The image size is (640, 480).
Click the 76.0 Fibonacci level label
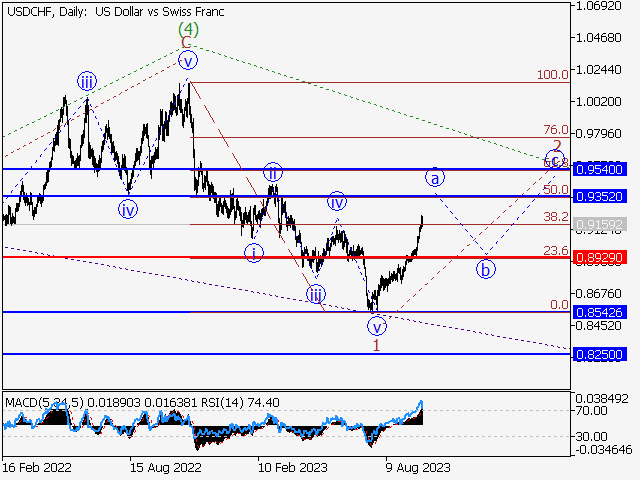click(556, 130)
